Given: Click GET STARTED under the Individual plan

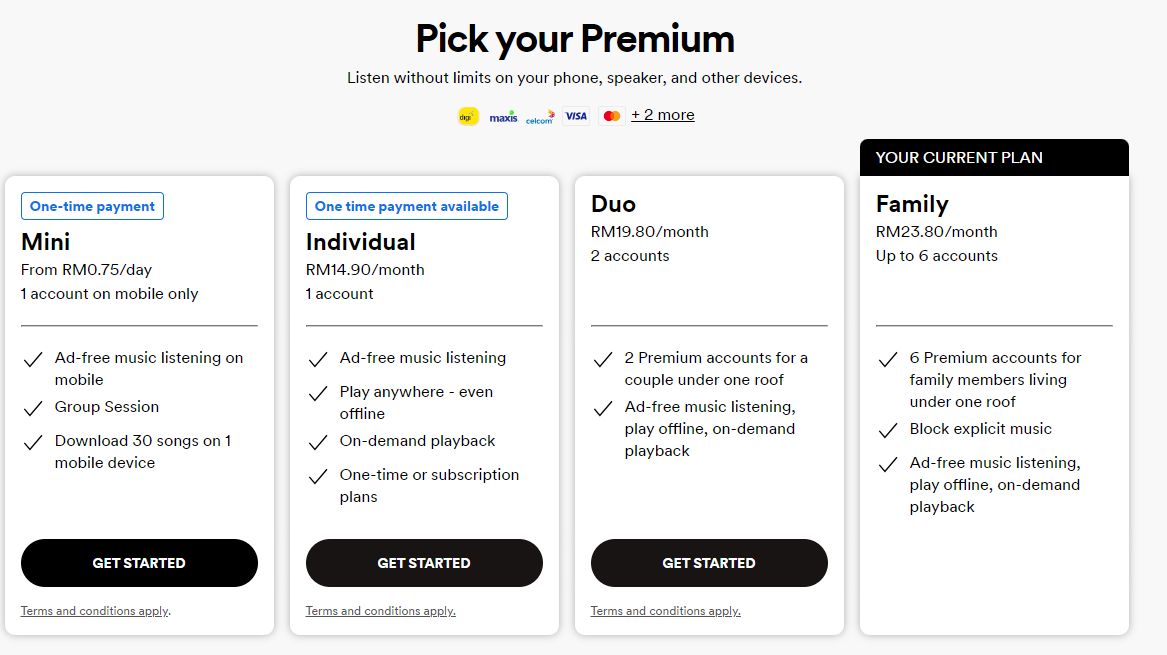Looking at the screenshot, I should pyautogui.click(x=424, y=562).
